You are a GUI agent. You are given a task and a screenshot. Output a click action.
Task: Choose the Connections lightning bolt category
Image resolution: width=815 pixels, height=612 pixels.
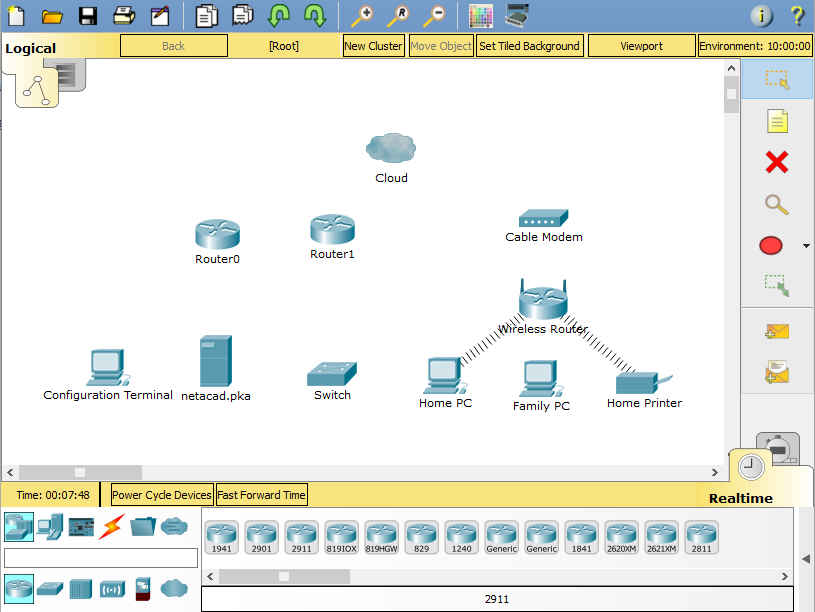click(112, 527)
